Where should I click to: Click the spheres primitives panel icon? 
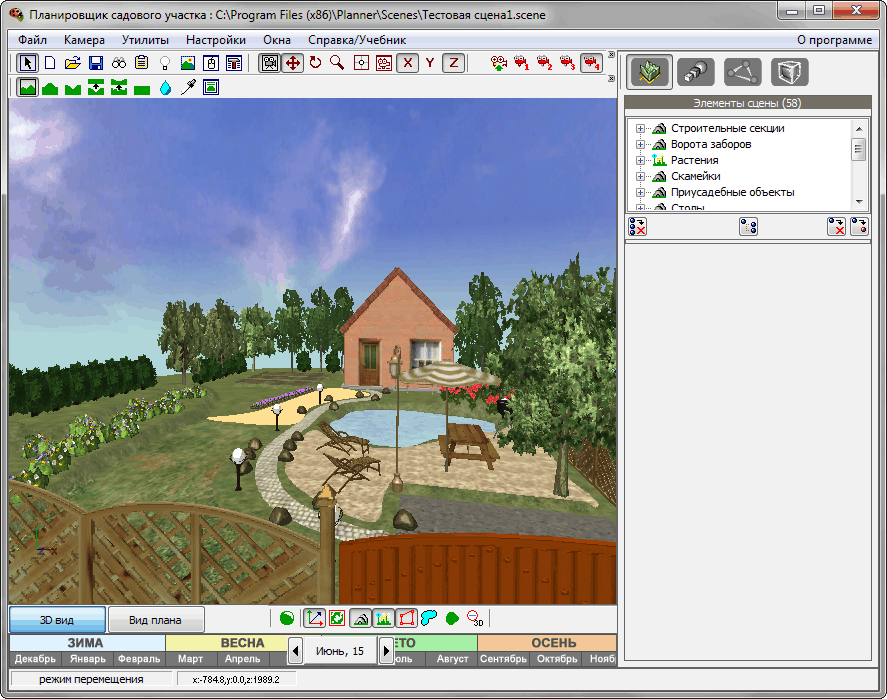[695, 72]
